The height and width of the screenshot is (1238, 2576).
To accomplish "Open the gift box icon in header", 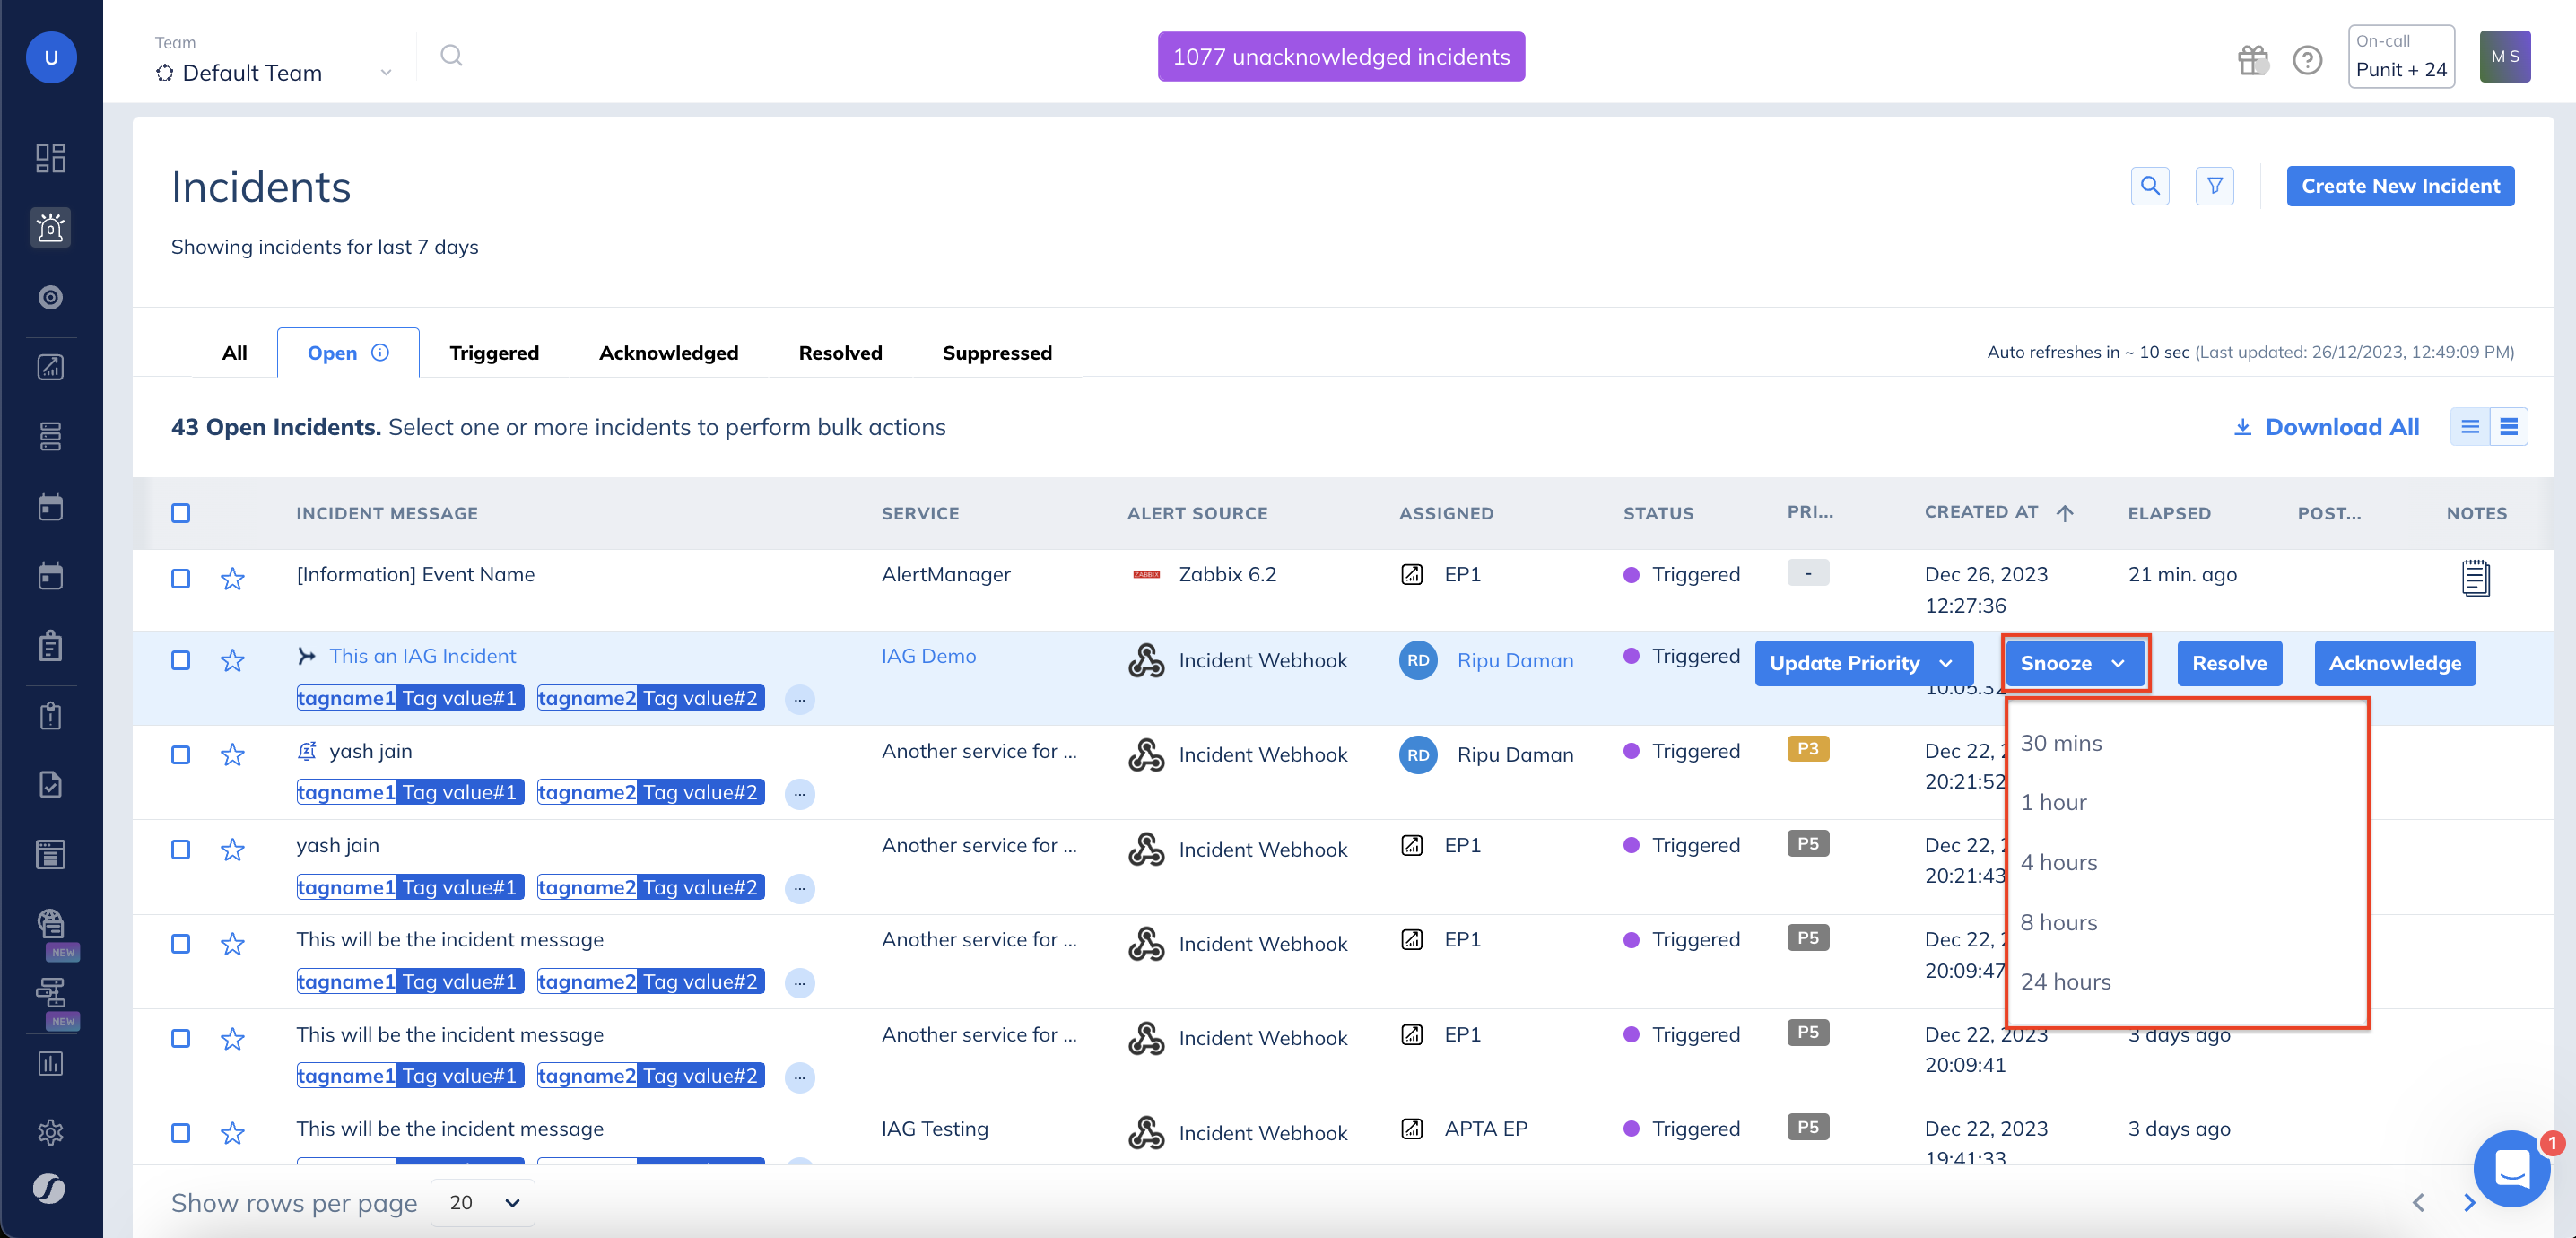I will tap(2252, 60).
